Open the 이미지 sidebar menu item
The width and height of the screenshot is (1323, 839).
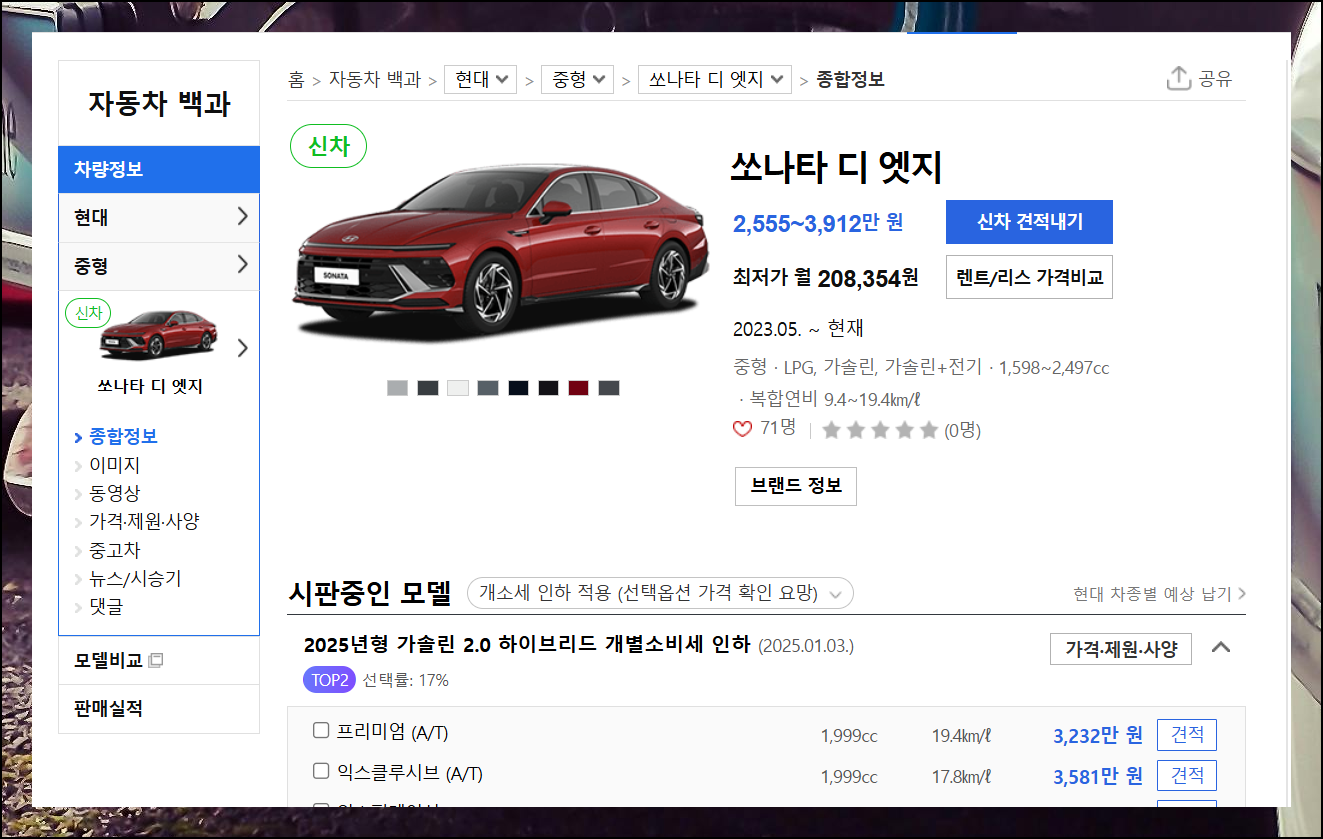[x=114, y=465]
